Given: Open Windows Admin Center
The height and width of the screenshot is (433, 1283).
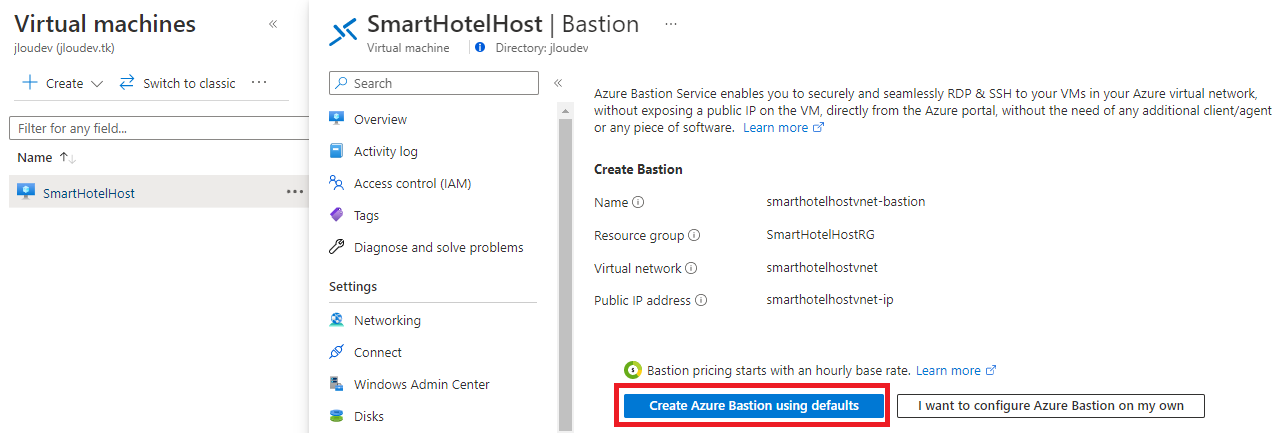Looking at the screenshot, I should (422, 384).
